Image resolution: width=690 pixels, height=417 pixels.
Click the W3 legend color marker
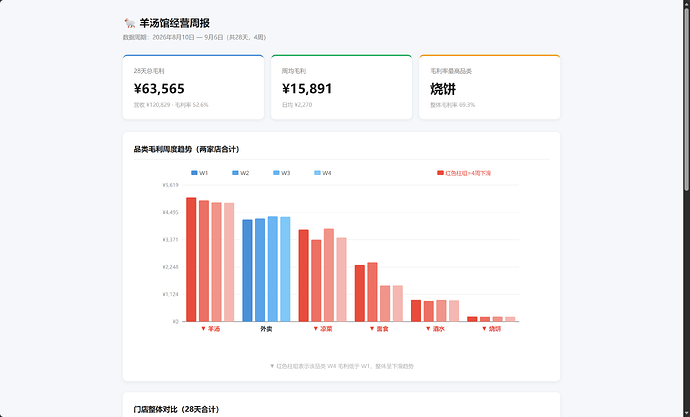(x=276, y=173)
